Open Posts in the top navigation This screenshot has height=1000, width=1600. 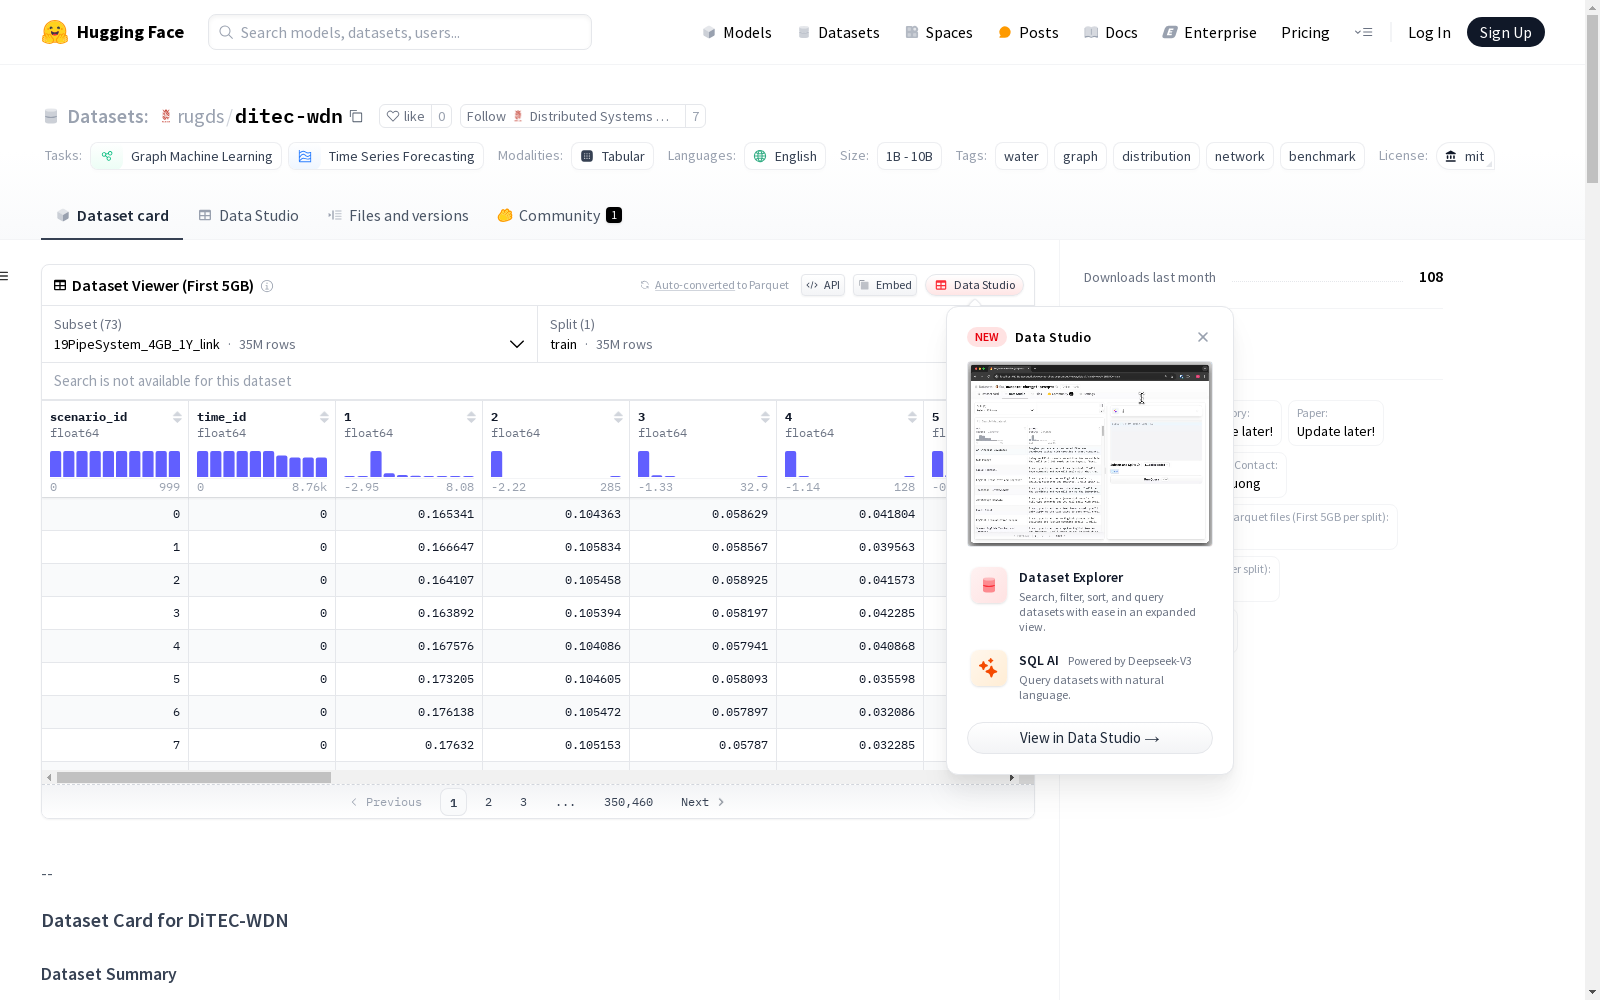tap(1028, 32)
